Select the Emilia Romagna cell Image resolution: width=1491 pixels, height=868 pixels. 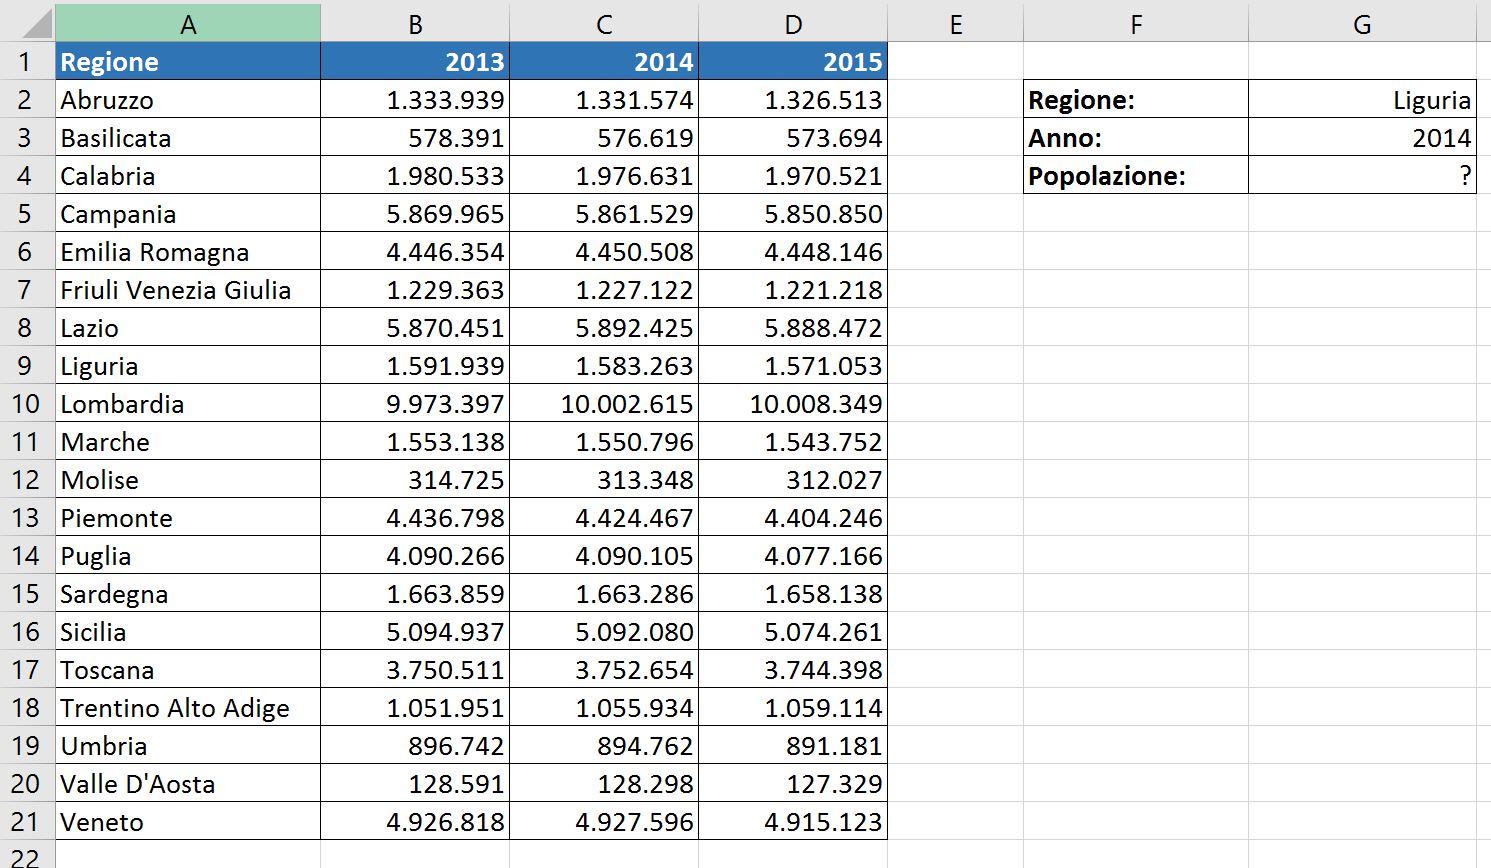click(188, 252)
